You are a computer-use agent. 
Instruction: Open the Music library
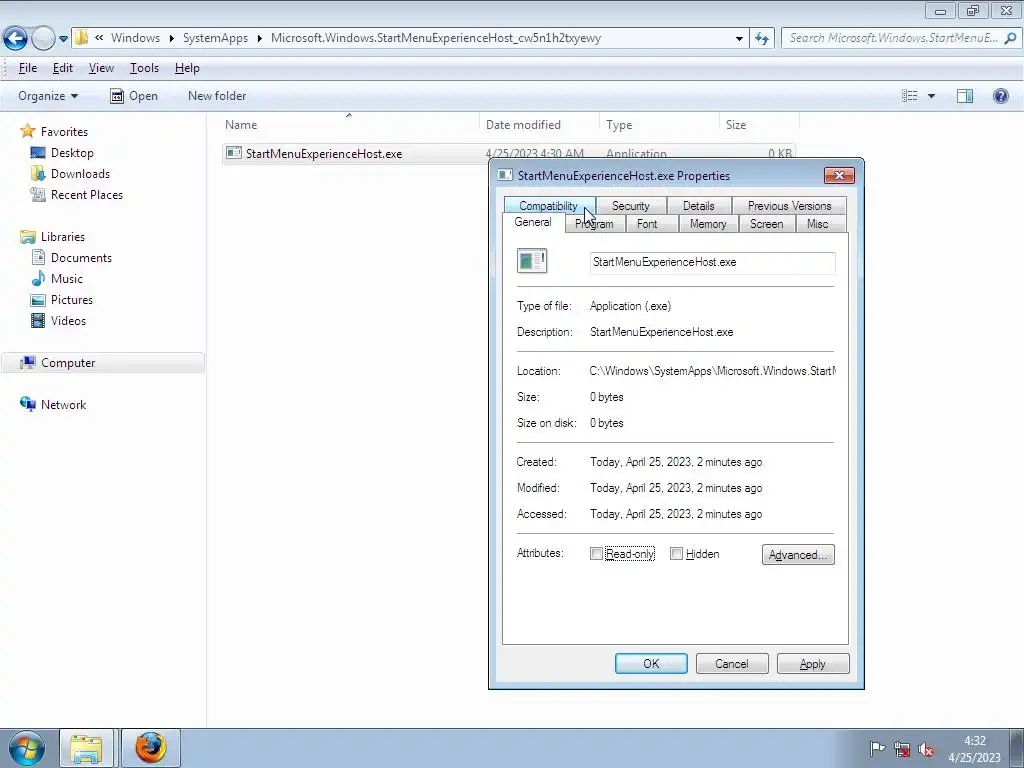coord(67,279)
